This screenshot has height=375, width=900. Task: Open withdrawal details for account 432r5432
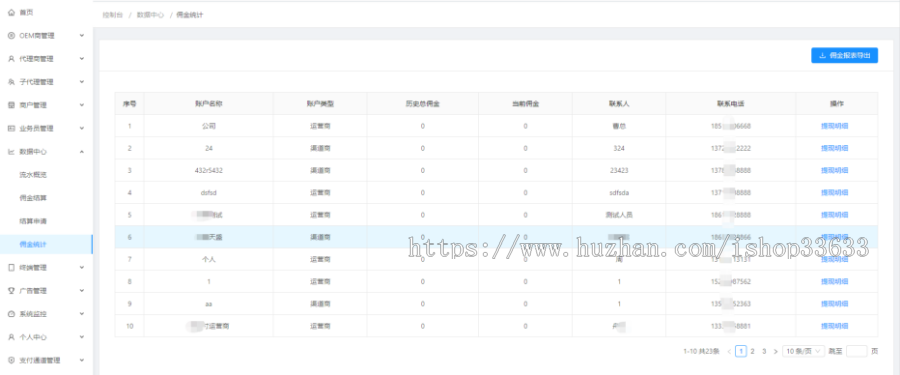click(x=835, y=171)
